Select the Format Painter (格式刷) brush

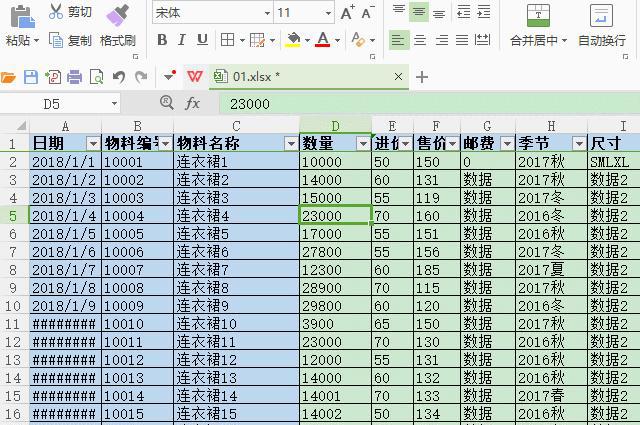point(118,16)
